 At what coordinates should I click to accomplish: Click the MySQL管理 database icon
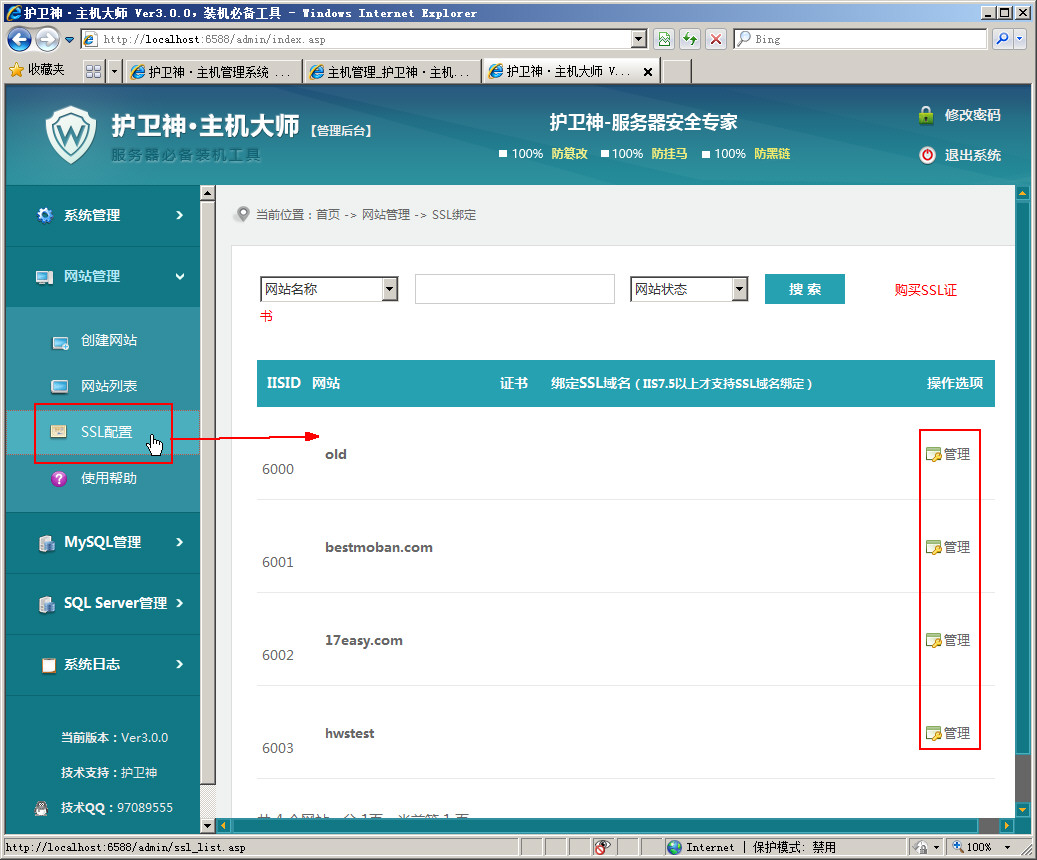46,543
